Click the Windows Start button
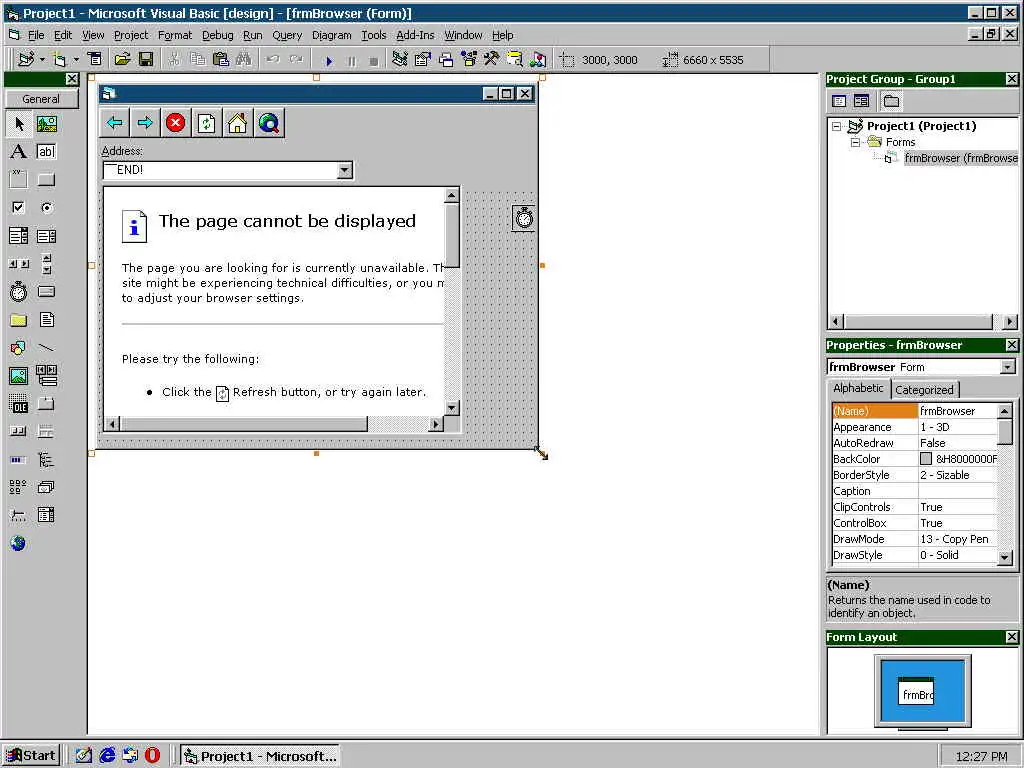Image resolution: width=1024 pixels, height=768 pixels. (31, 756)
